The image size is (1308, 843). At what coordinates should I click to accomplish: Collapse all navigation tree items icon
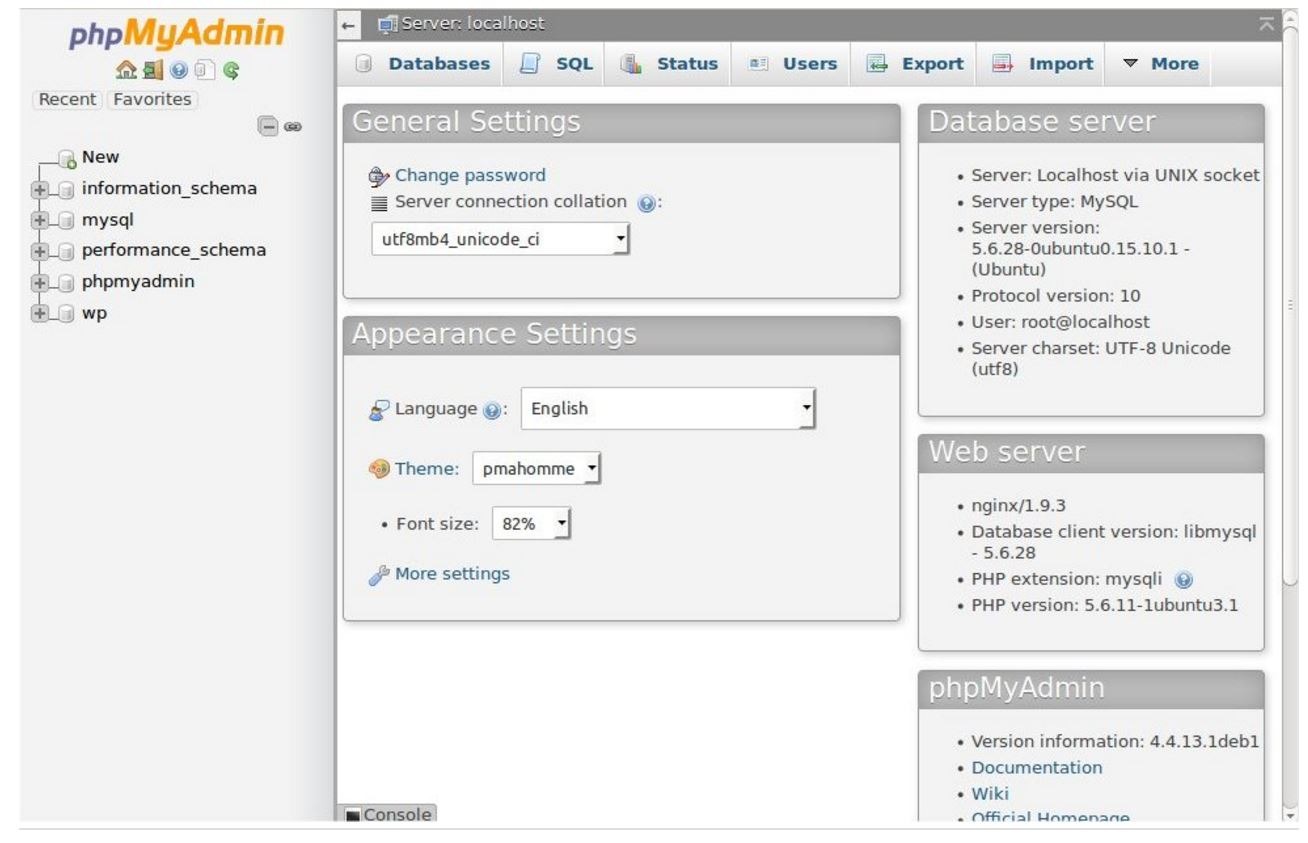coord(267,126)
